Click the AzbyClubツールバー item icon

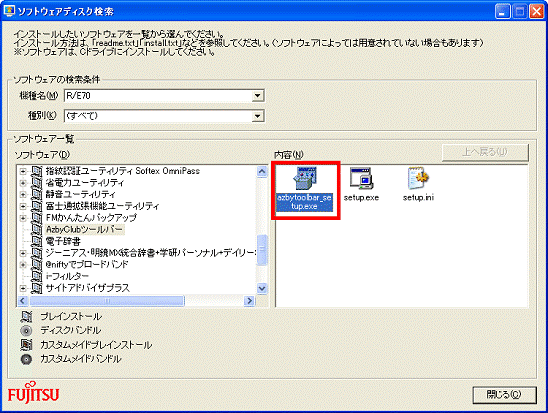click(x=37, y=230)
